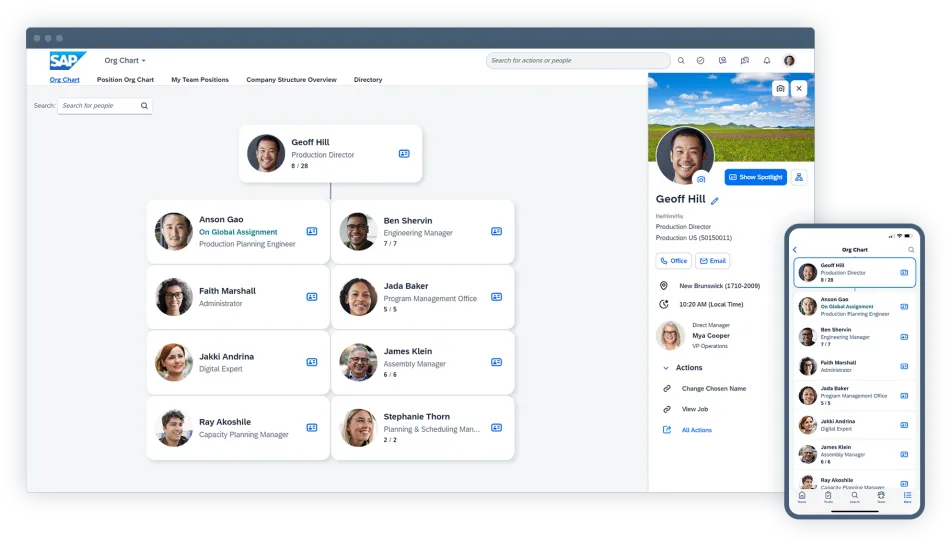Open Jakki Andrina's contact card icon

[312, 362]
